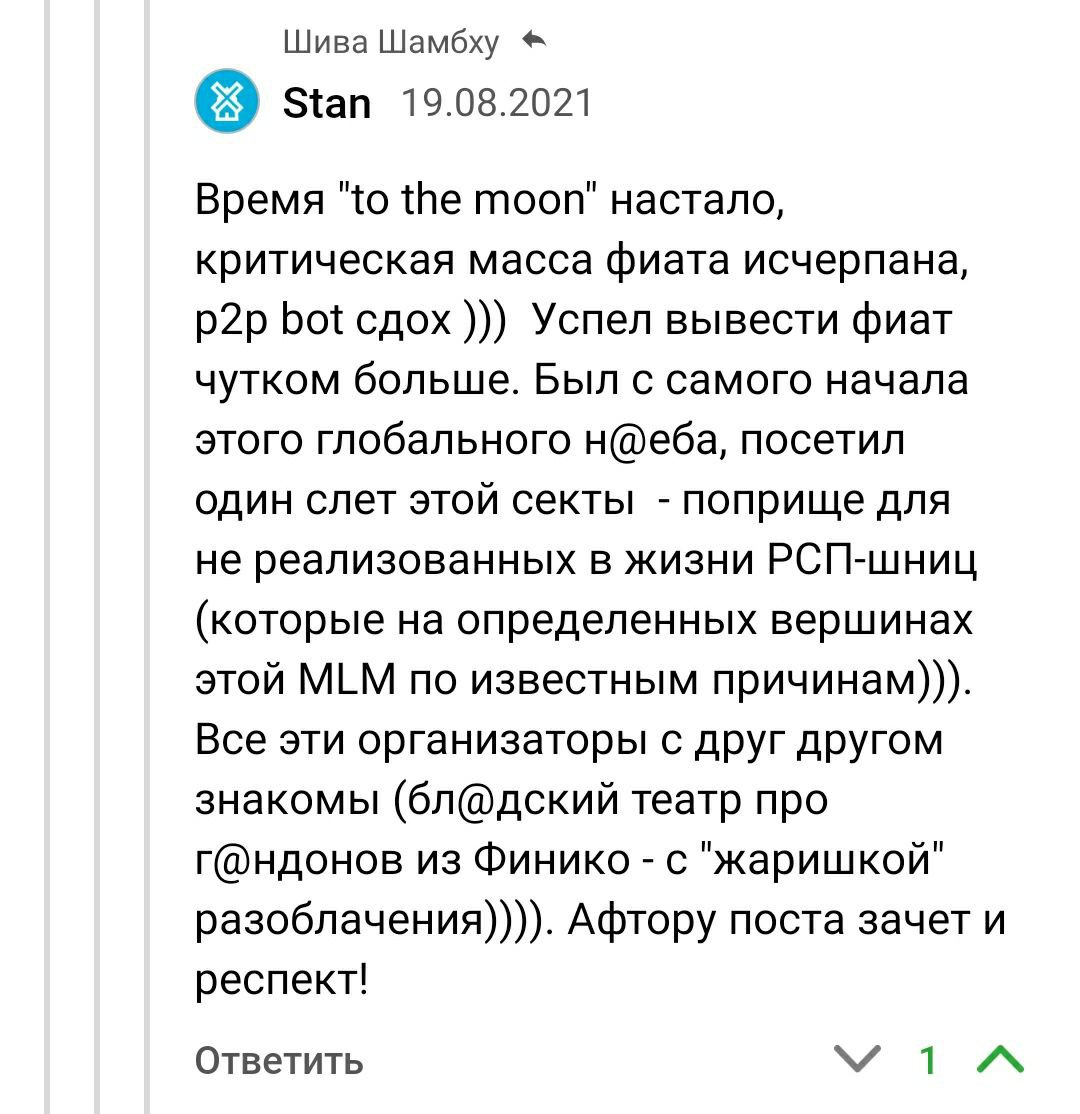
Task: Collapse the branch via the middle vertical line
Action: pyautogui.click(x=97, y=557)
